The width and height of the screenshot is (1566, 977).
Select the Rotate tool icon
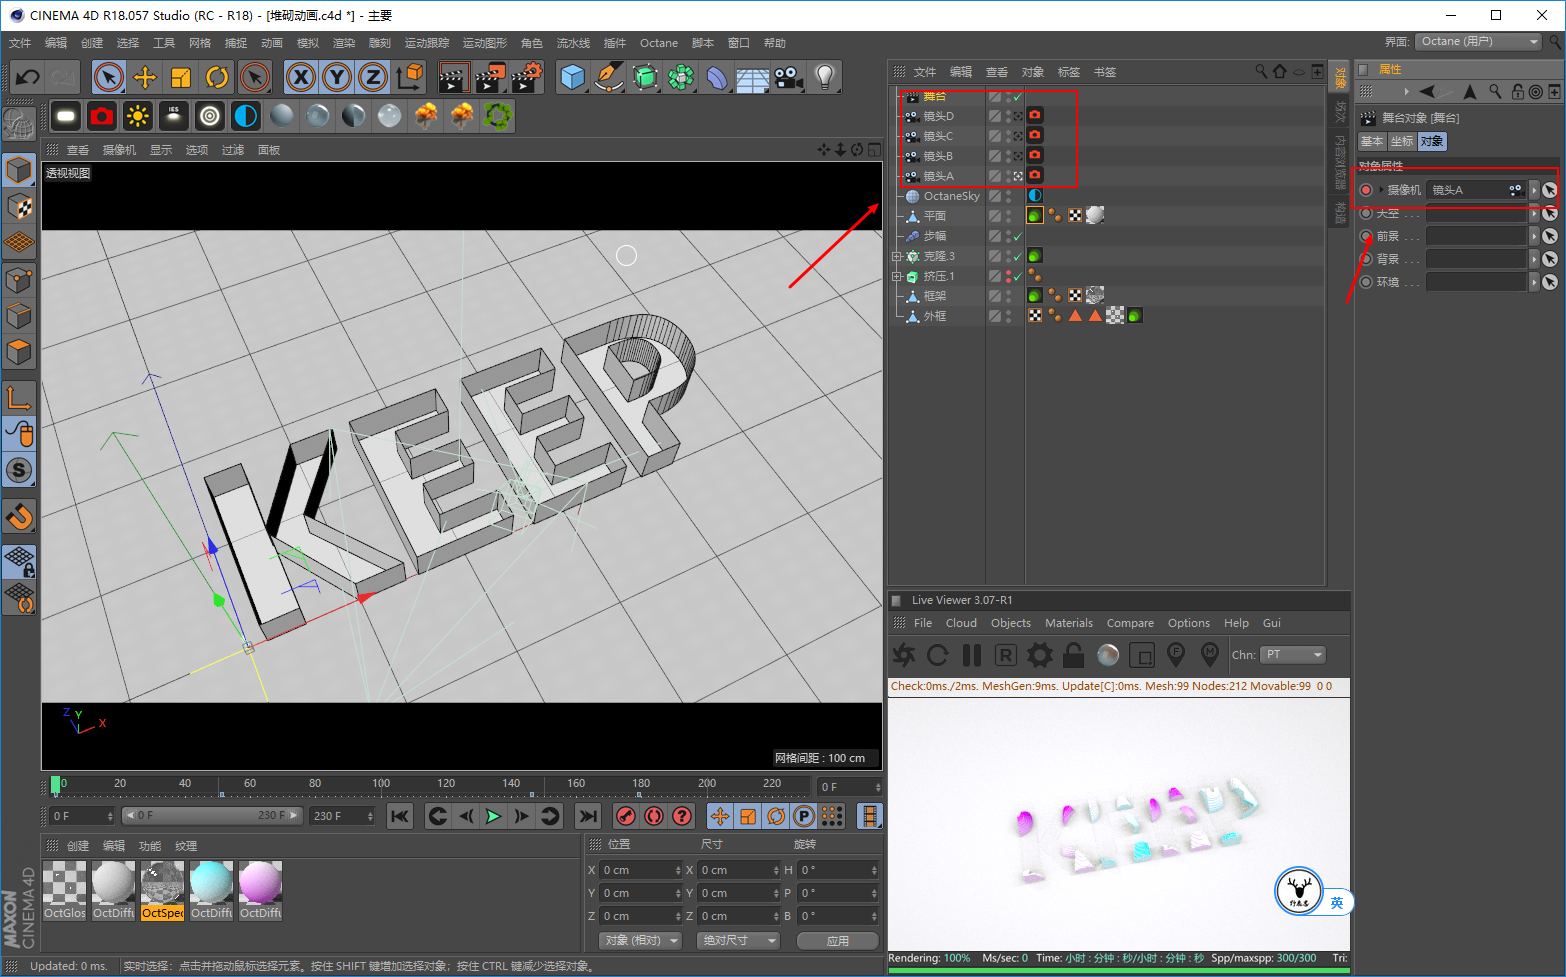point(217,77)
